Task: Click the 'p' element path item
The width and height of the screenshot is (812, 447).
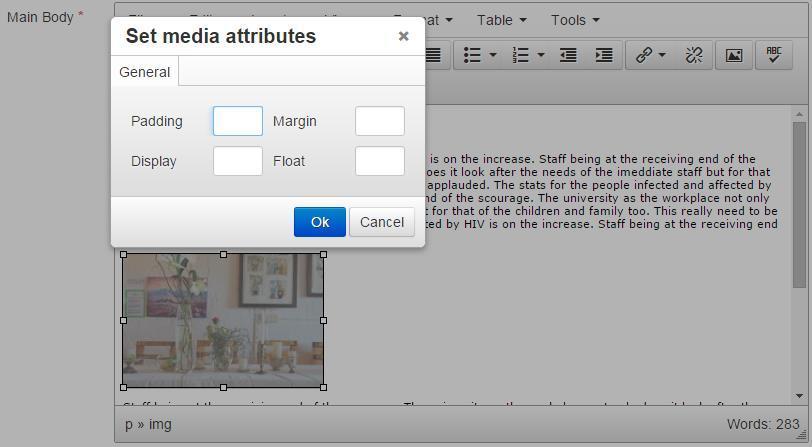Action: [x=129, y=425]
